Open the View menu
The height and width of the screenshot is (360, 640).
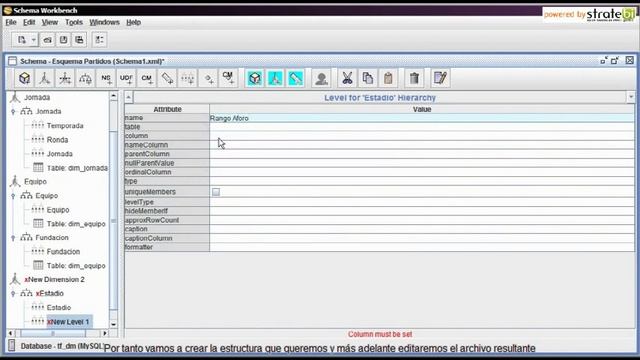point(50,22)
